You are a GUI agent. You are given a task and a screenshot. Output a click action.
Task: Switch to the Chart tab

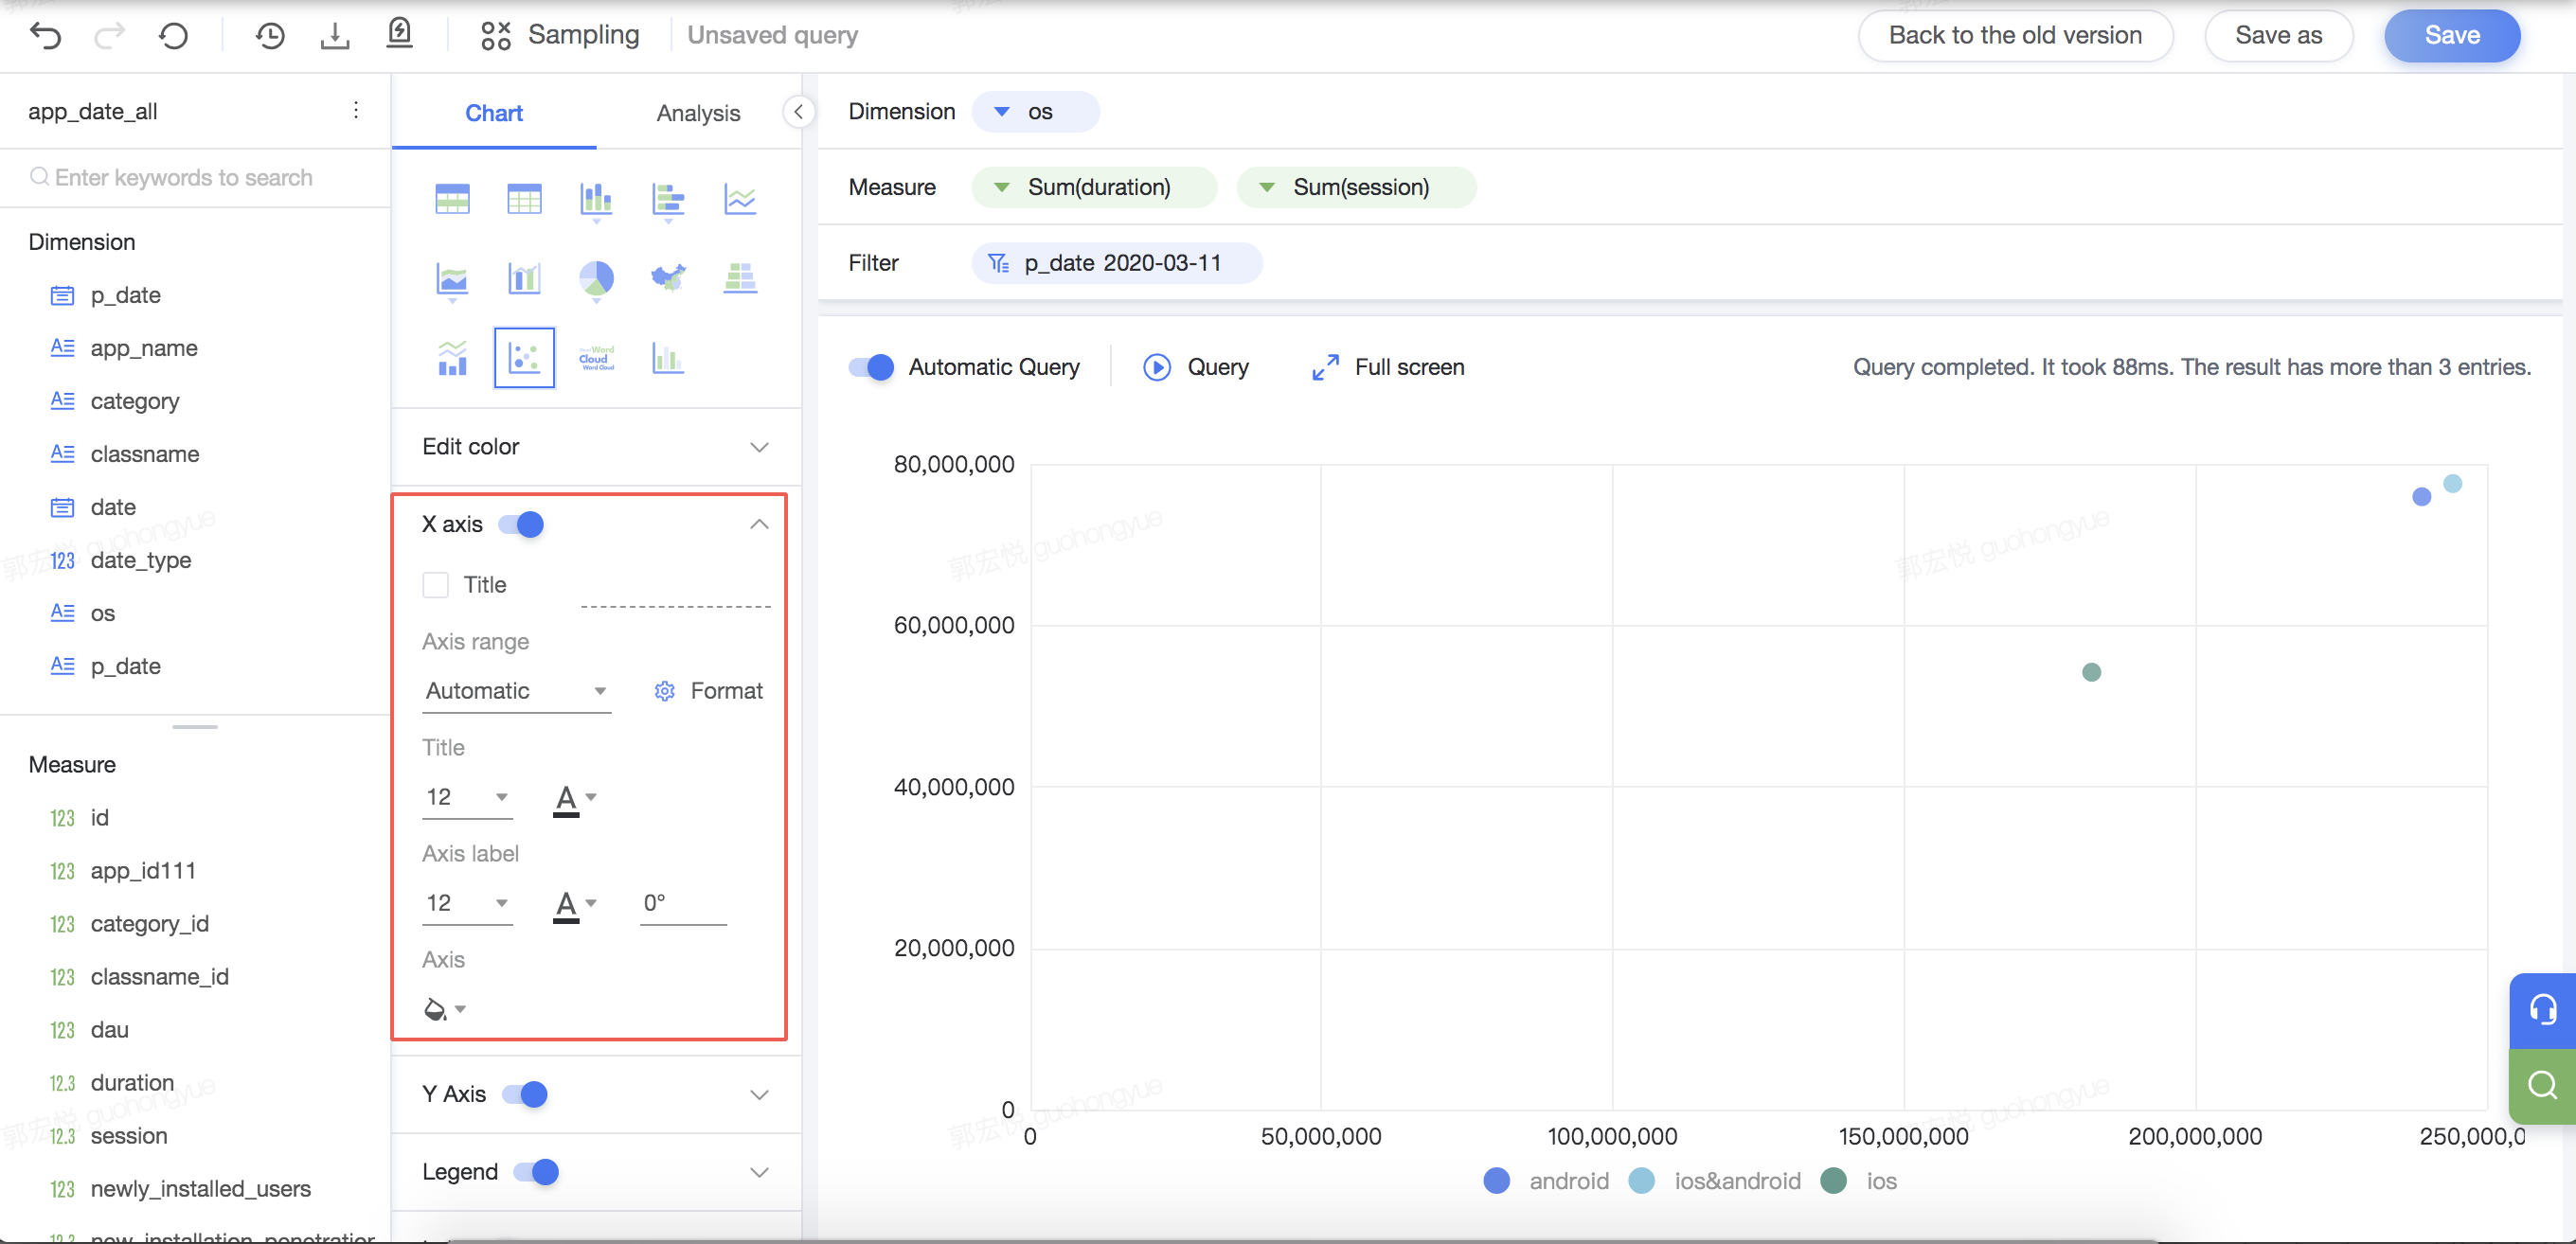pyautogui.click(x=494, y=113)
